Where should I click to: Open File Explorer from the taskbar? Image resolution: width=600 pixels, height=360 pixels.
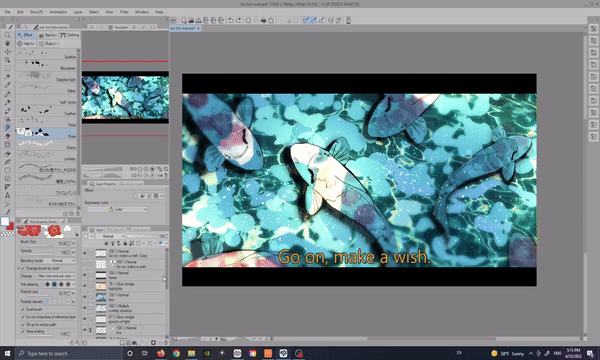pos(191,353)
